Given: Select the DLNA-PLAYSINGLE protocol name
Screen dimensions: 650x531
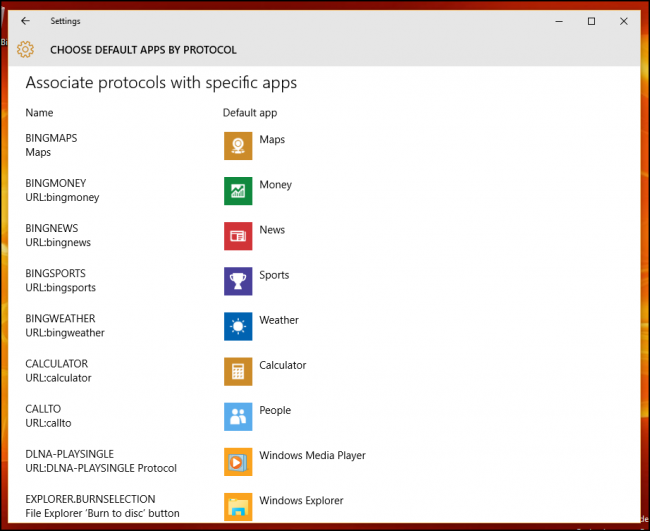Looking at the screenshot, I should coord(69,454).
